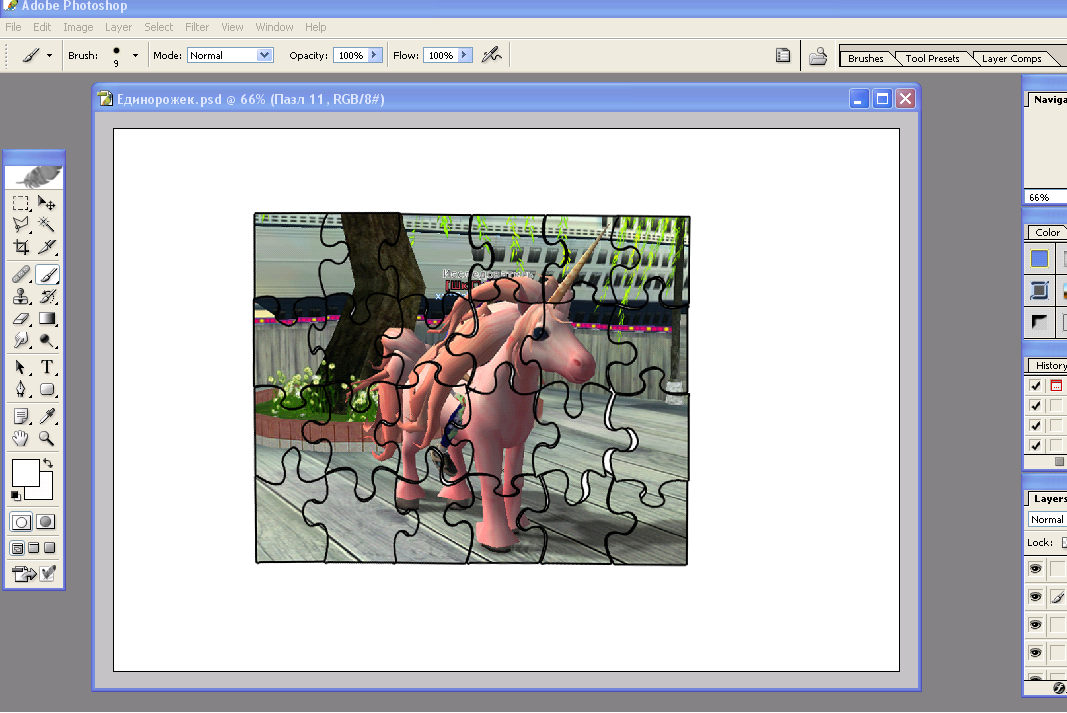Switch to the Tool Presets tab
This screenshot has width=1067, height=713.
click(932, 59)
